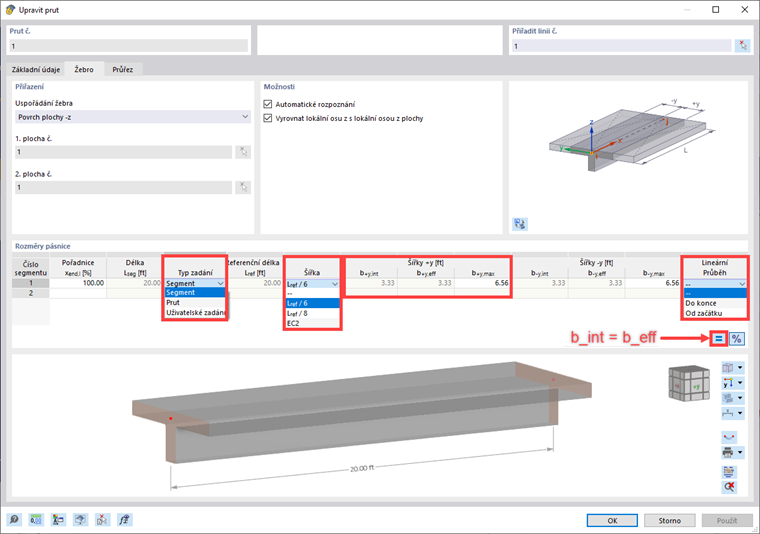Click the OK button
This screenshot has width=760, height=534.
pyautogui.click(x=612, y=520)
